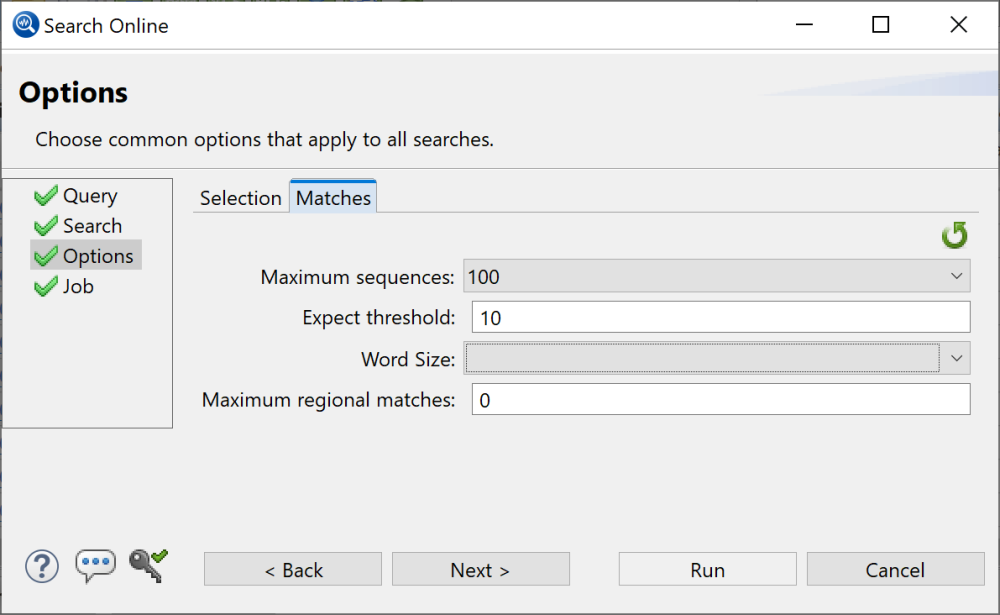
Task: Advance with the Next button
Action: coord(480,569)
